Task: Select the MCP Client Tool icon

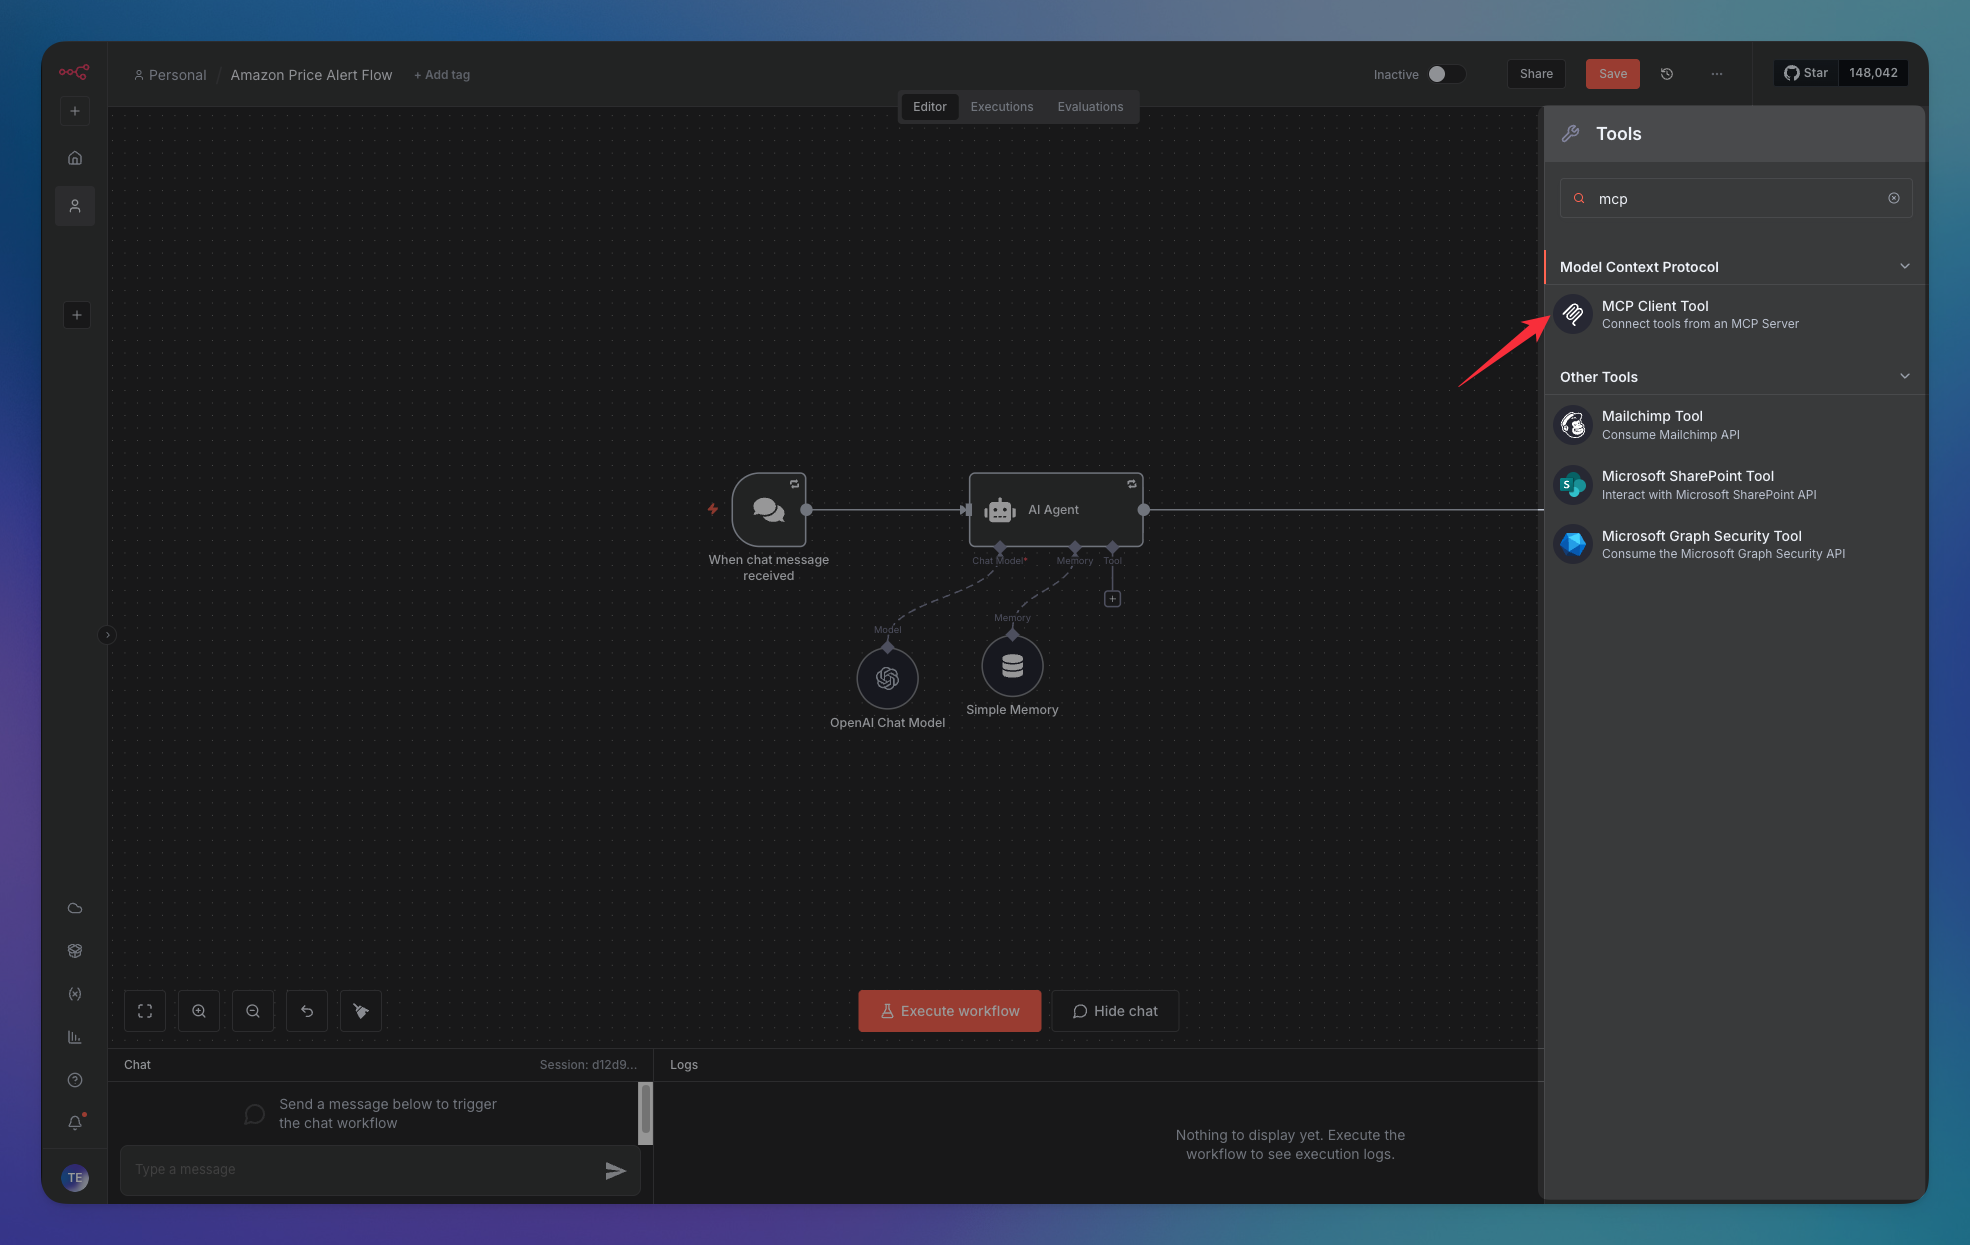Action: pyautogui.click(x=1573, y=314)
